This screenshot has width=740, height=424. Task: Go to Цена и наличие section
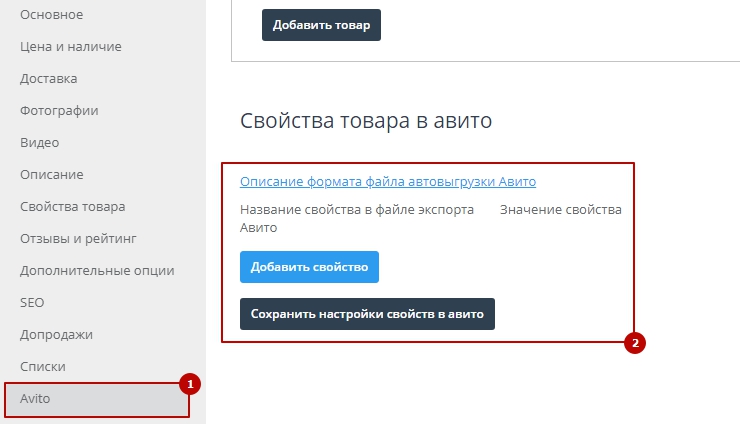pos(70,47)
